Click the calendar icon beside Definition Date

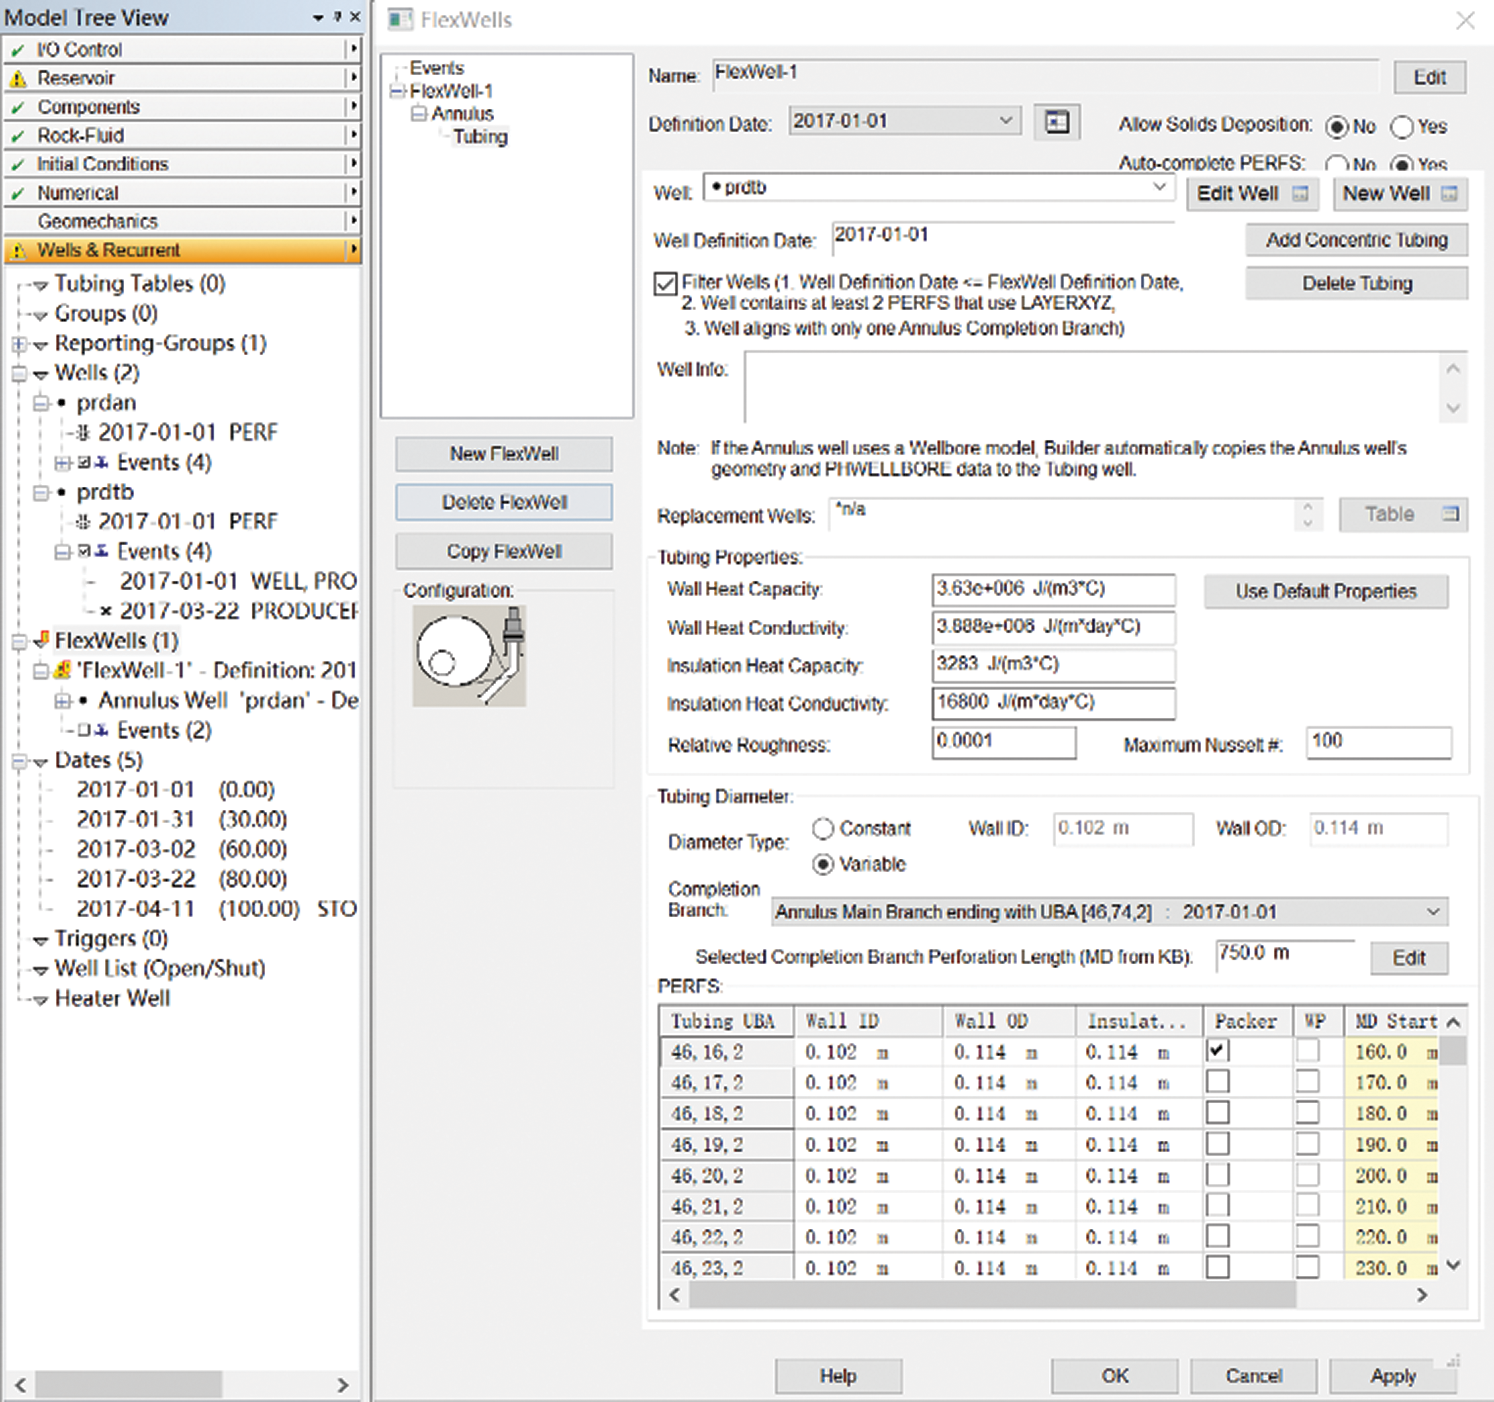pos(1057,122)
